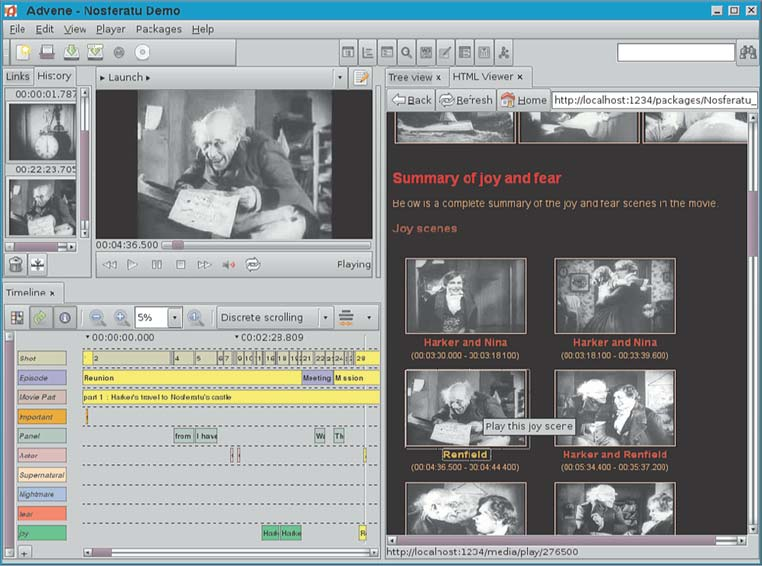This screenshot has height=566, width=762.
Task: Open the View menu
Action: point(75,29)
